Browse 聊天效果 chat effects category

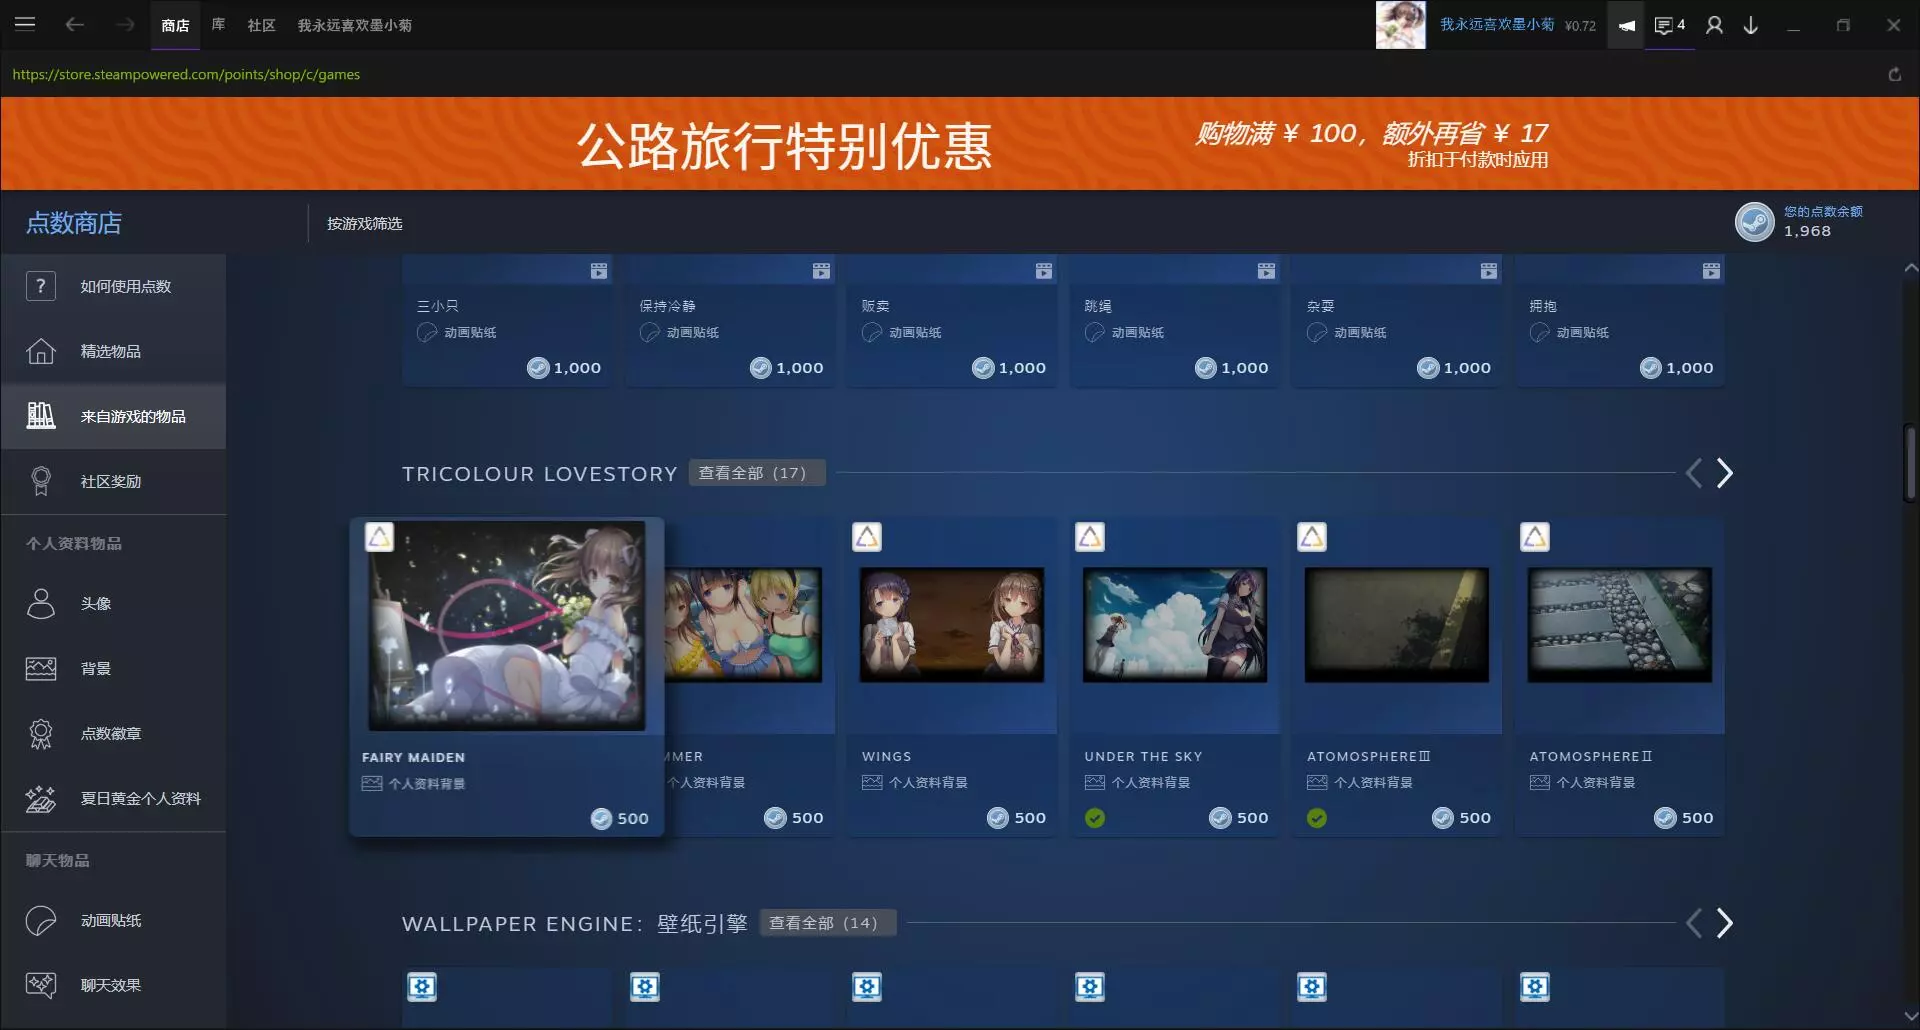[113, 985]
